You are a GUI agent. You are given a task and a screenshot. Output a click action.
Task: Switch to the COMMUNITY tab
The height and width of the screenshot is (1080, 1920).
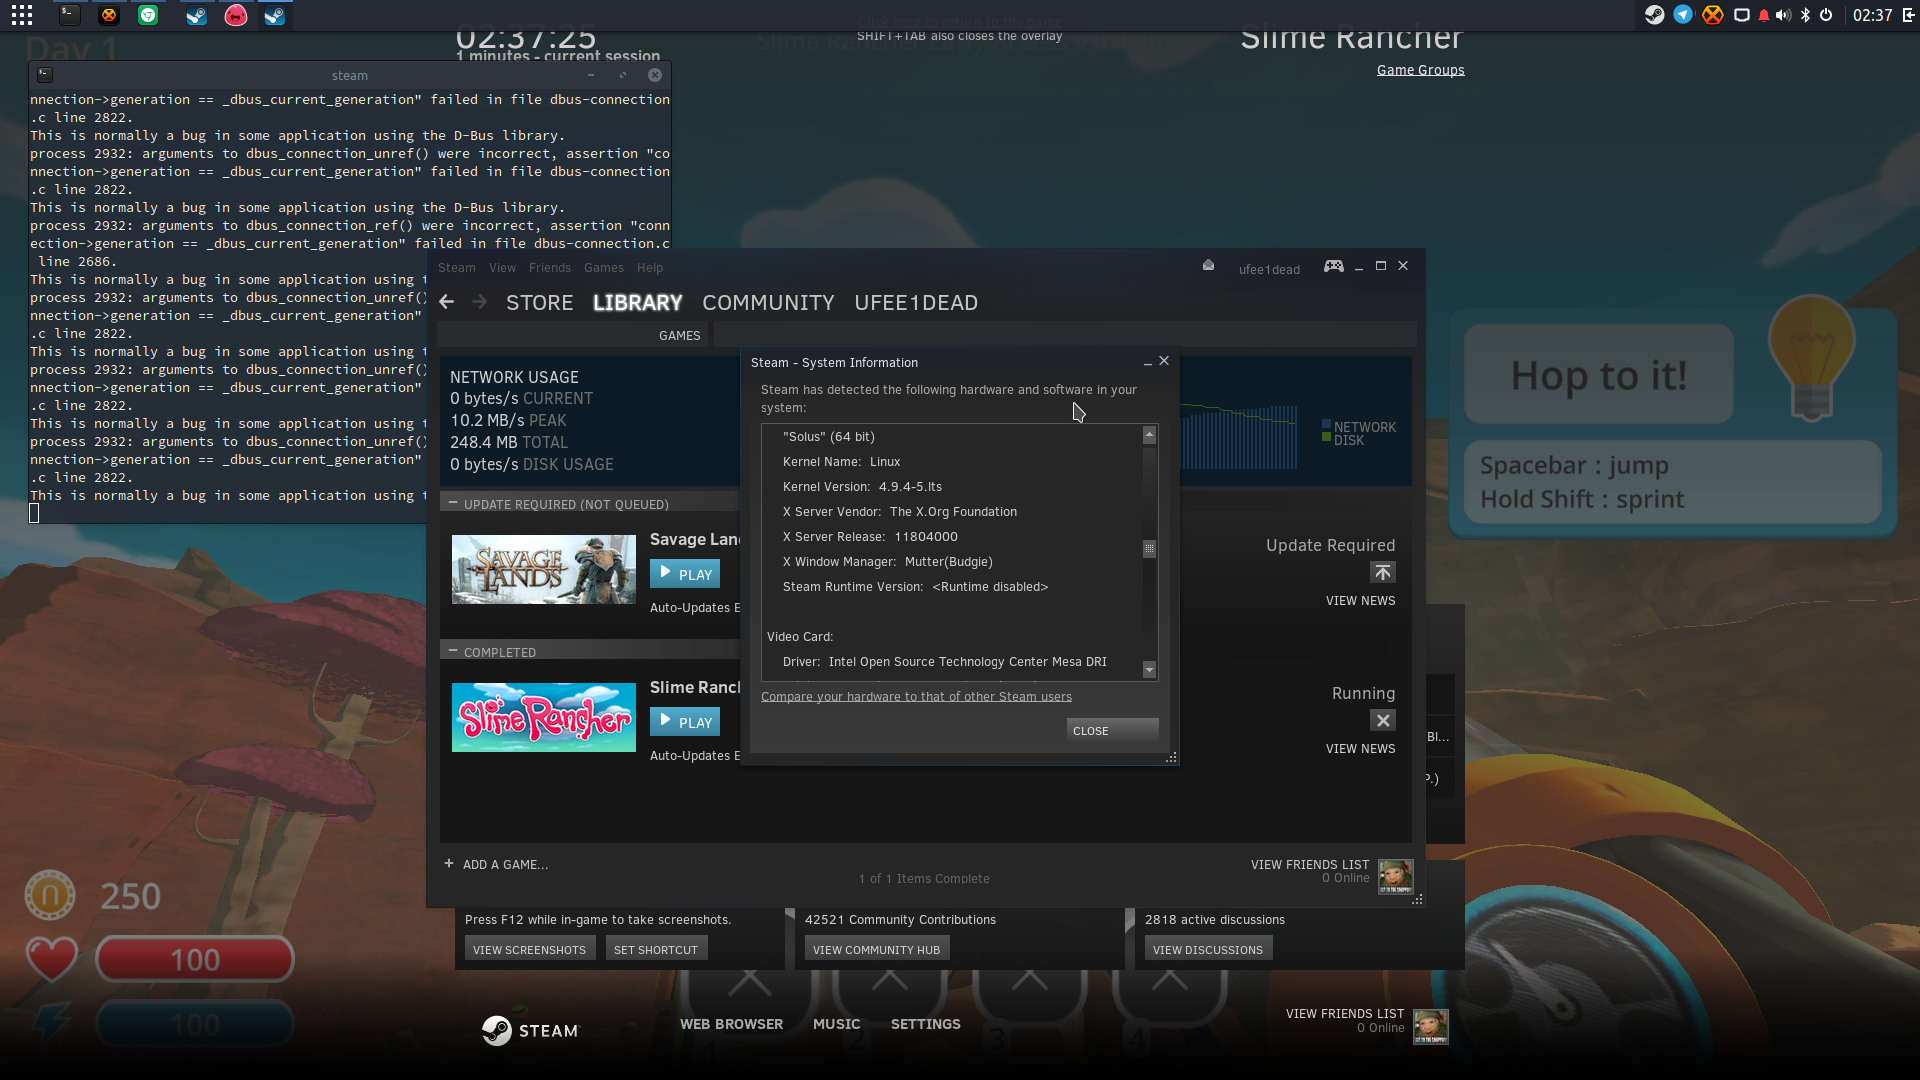(768, 303)
